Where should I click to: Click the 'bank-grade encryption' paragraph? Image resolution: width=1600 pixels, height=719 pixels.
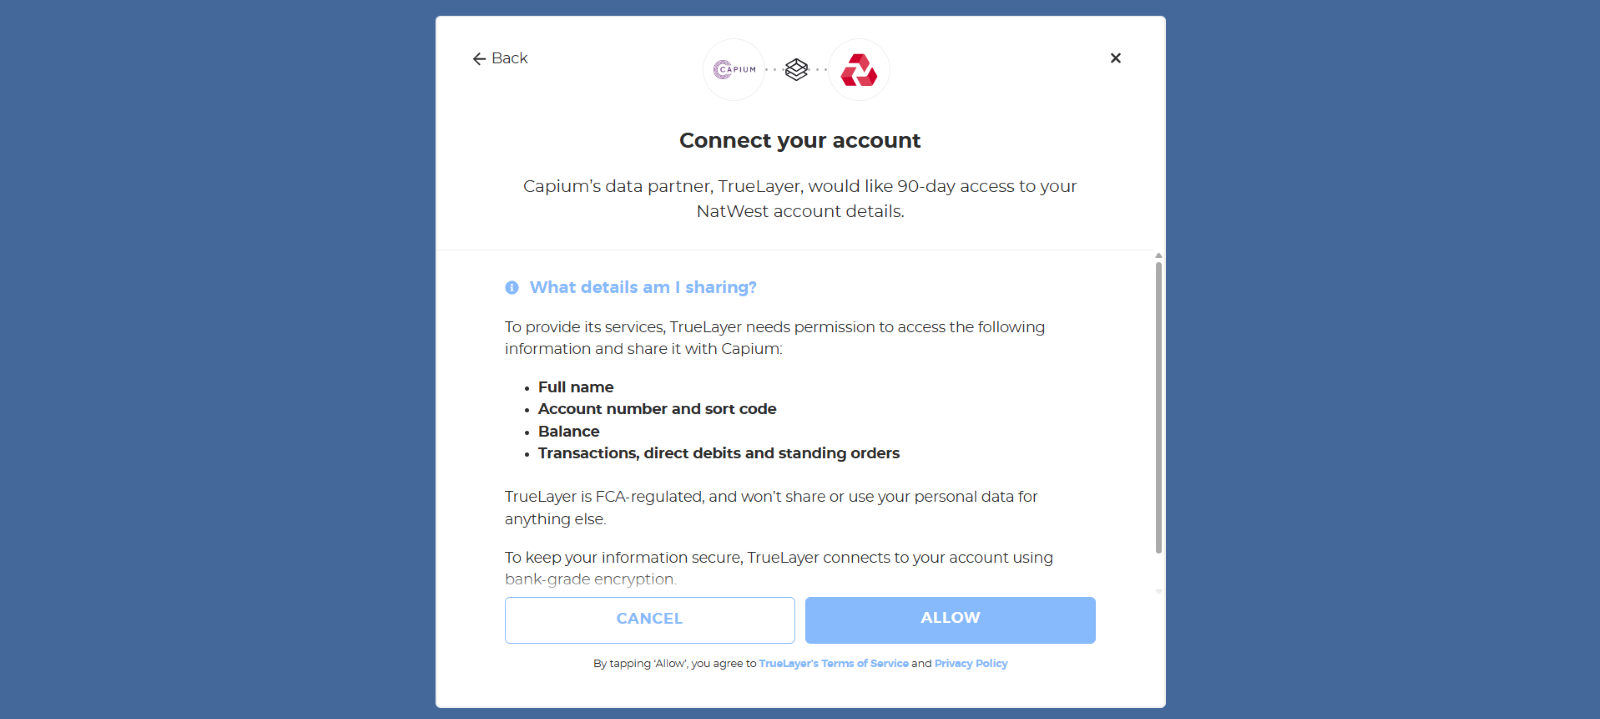(x=779, y=568)
